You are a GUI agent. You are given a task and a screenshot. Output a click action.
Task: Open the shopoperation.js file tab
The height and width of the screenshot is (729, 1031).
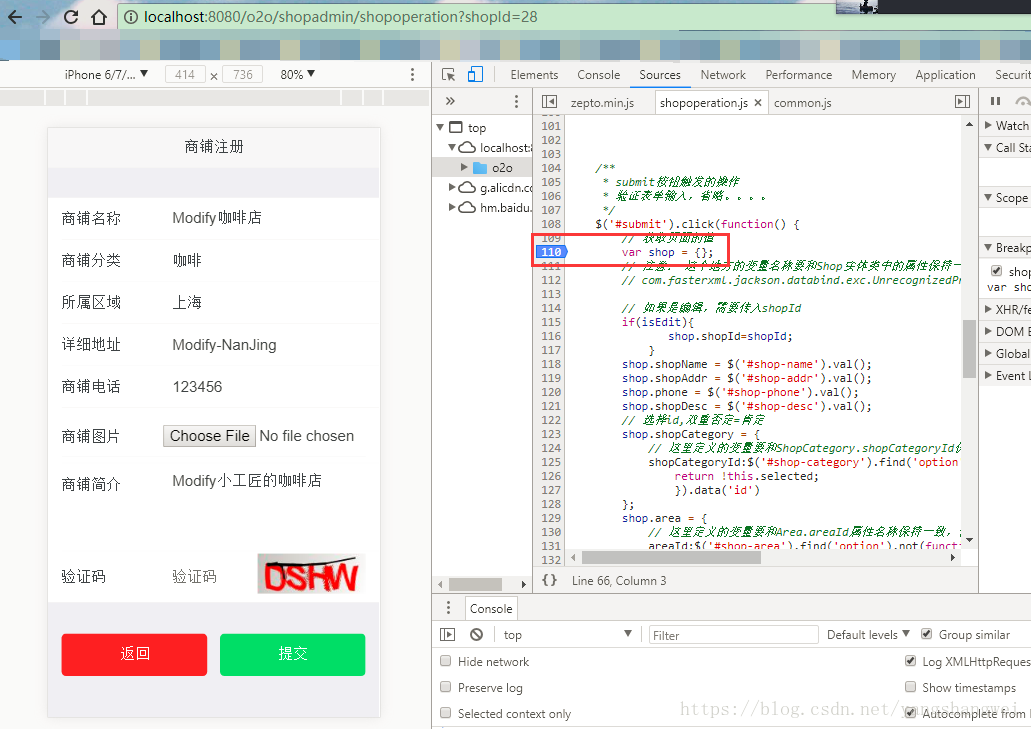coord(703,101)
